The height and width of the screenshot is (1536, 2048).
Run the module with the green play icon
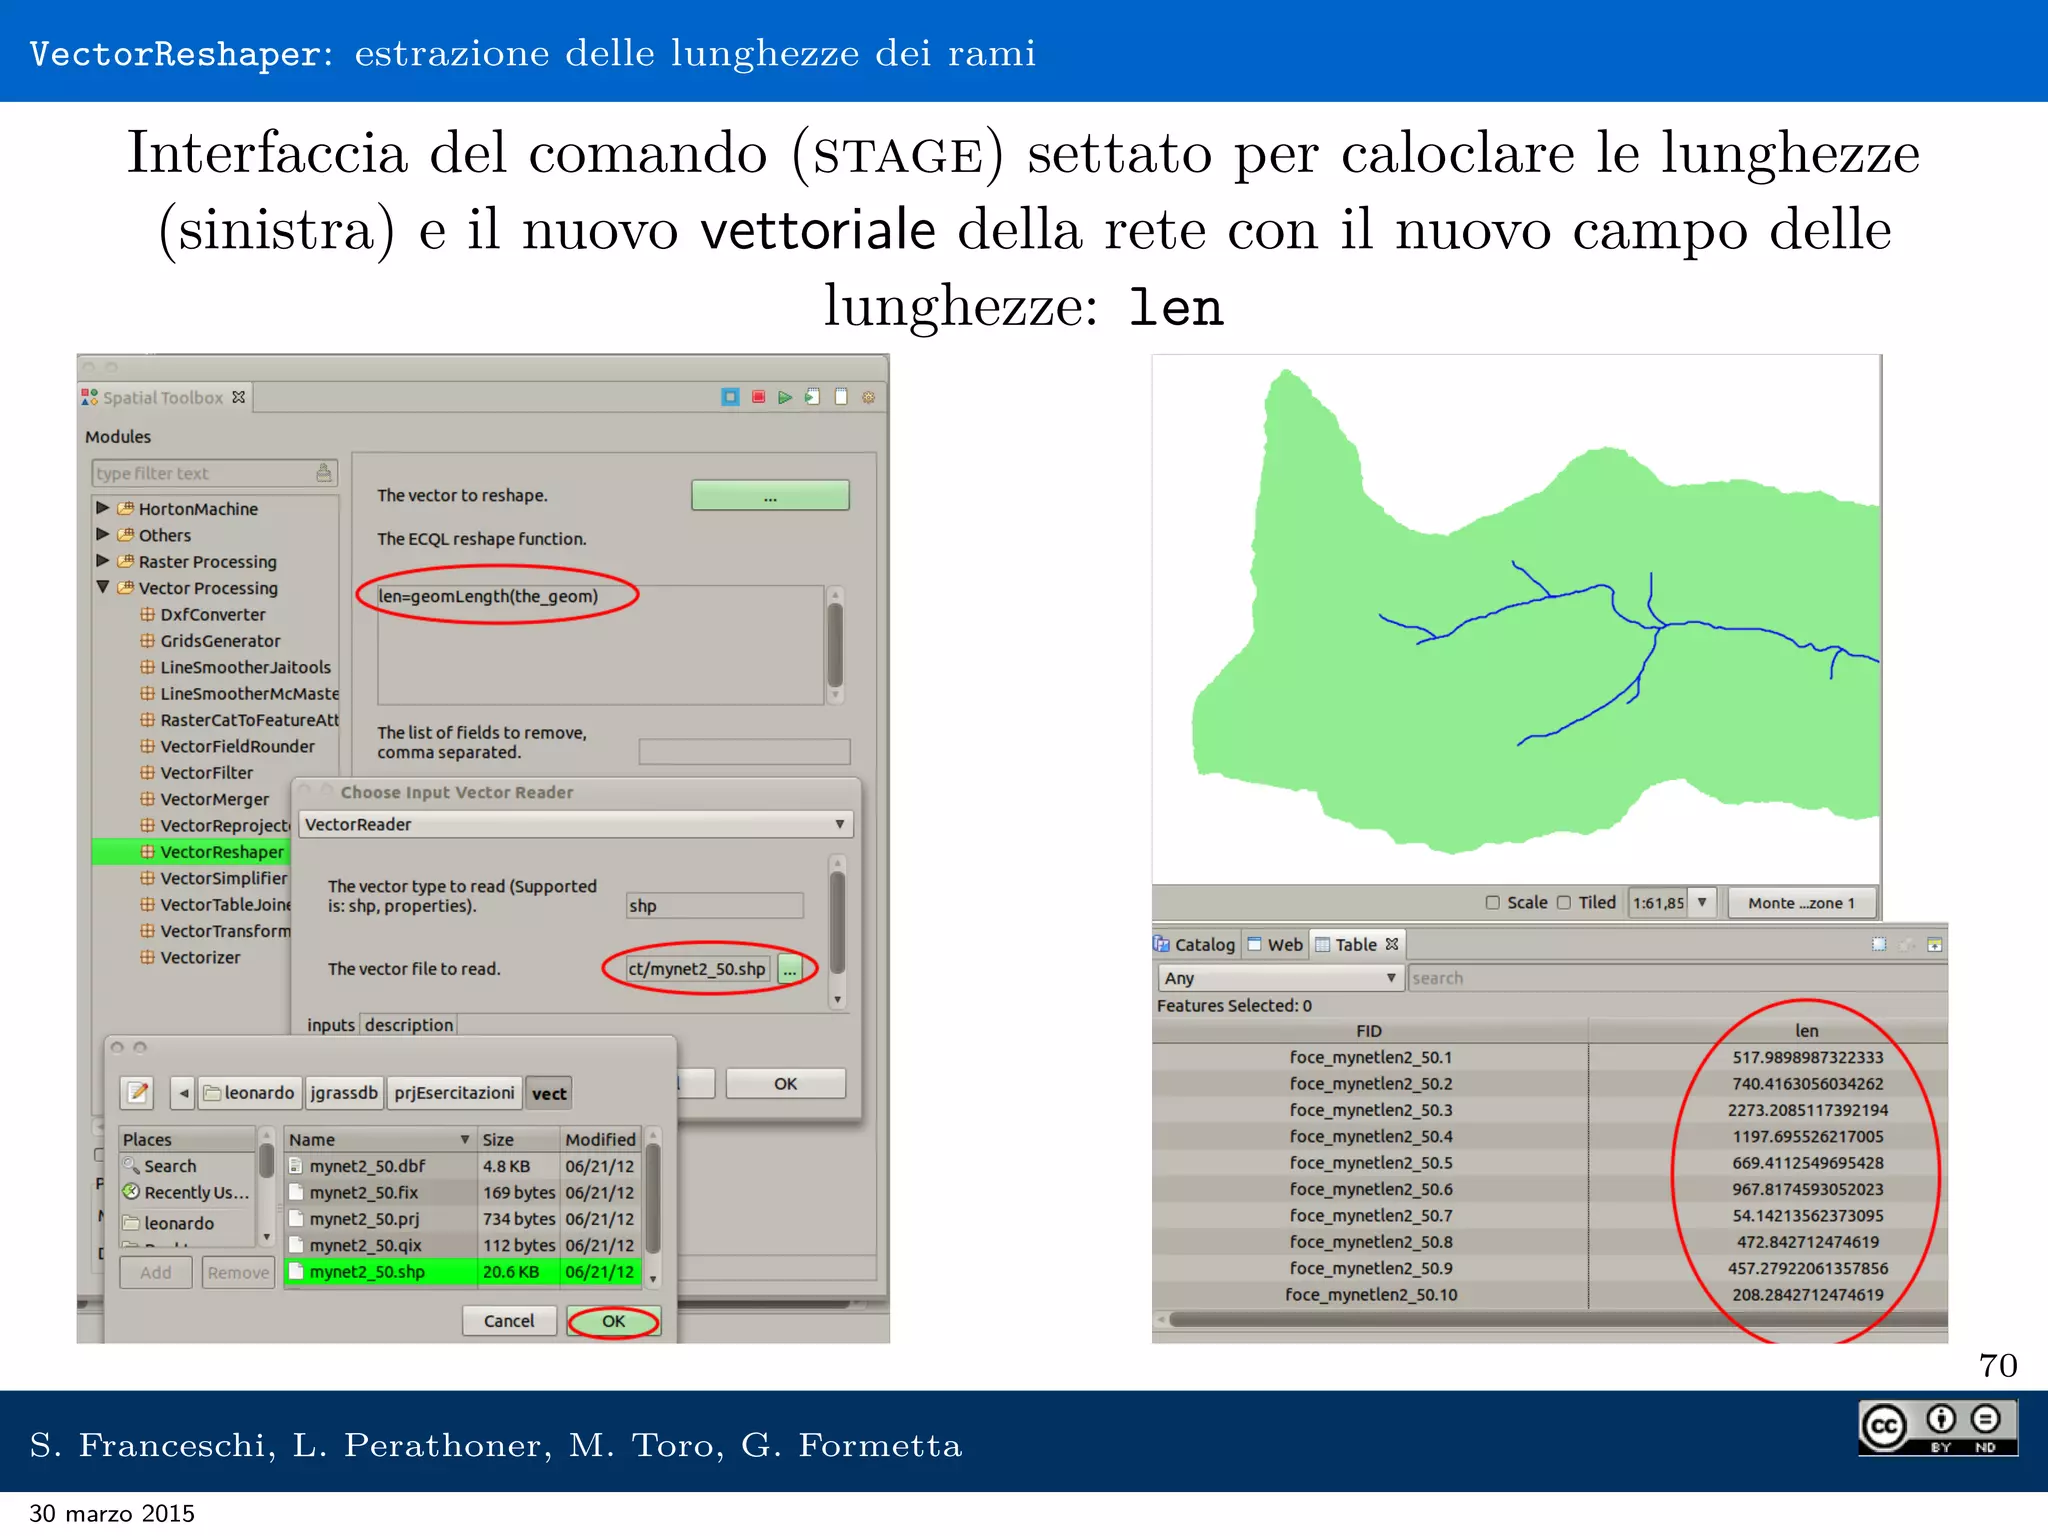[785, 397]
